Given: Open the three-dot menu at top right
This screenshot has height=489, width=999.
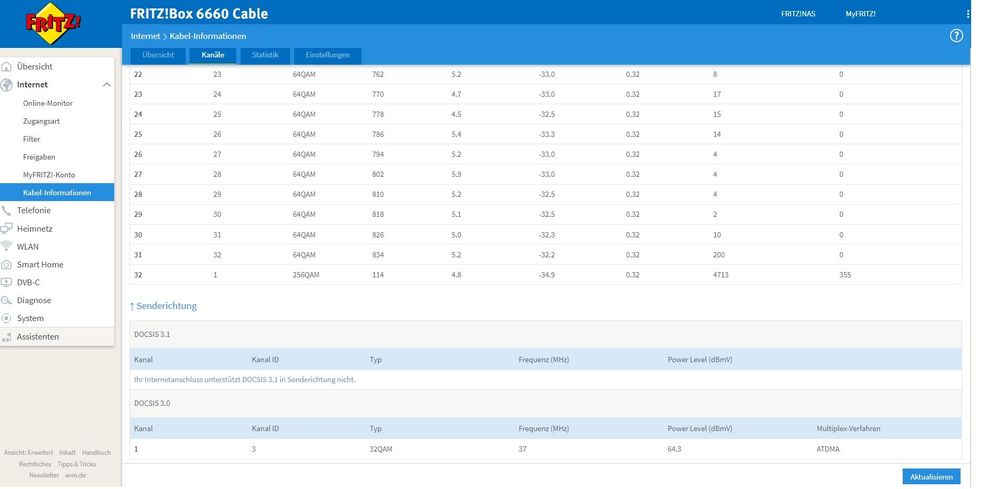Looking at the screenshot, I should click(968, 13).
